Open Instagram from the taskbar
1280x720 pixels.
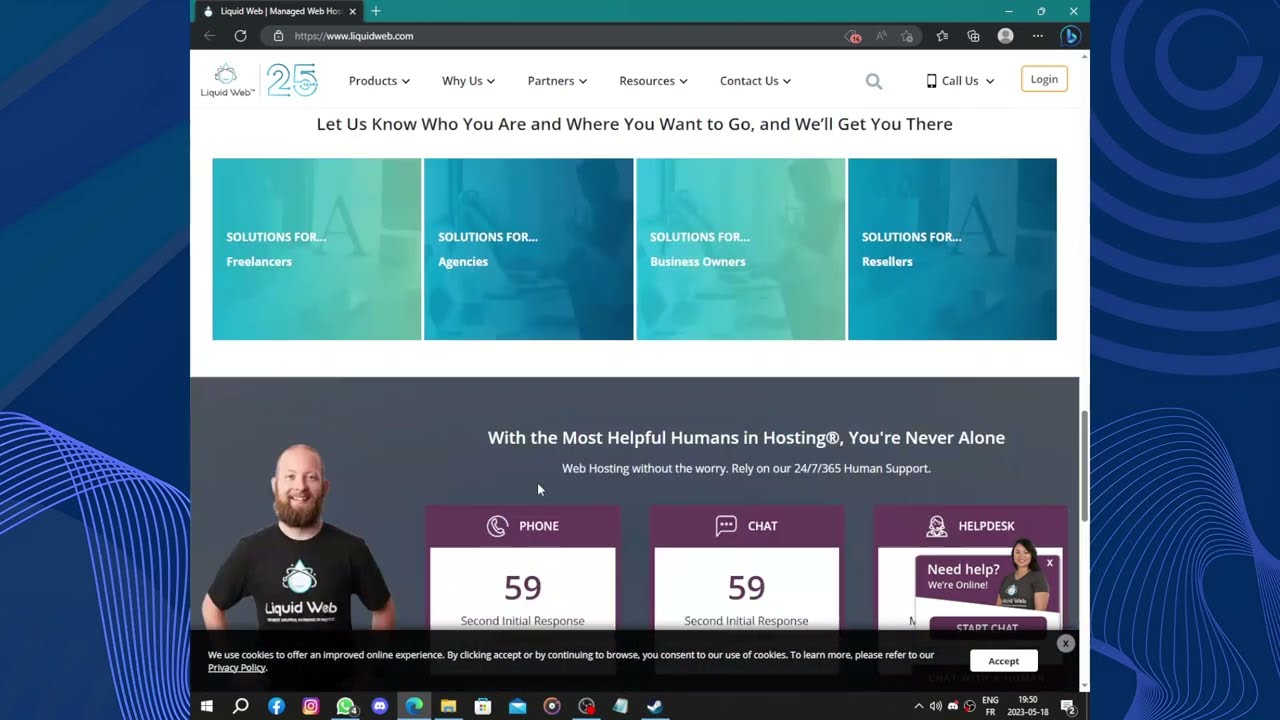point(311,706)
